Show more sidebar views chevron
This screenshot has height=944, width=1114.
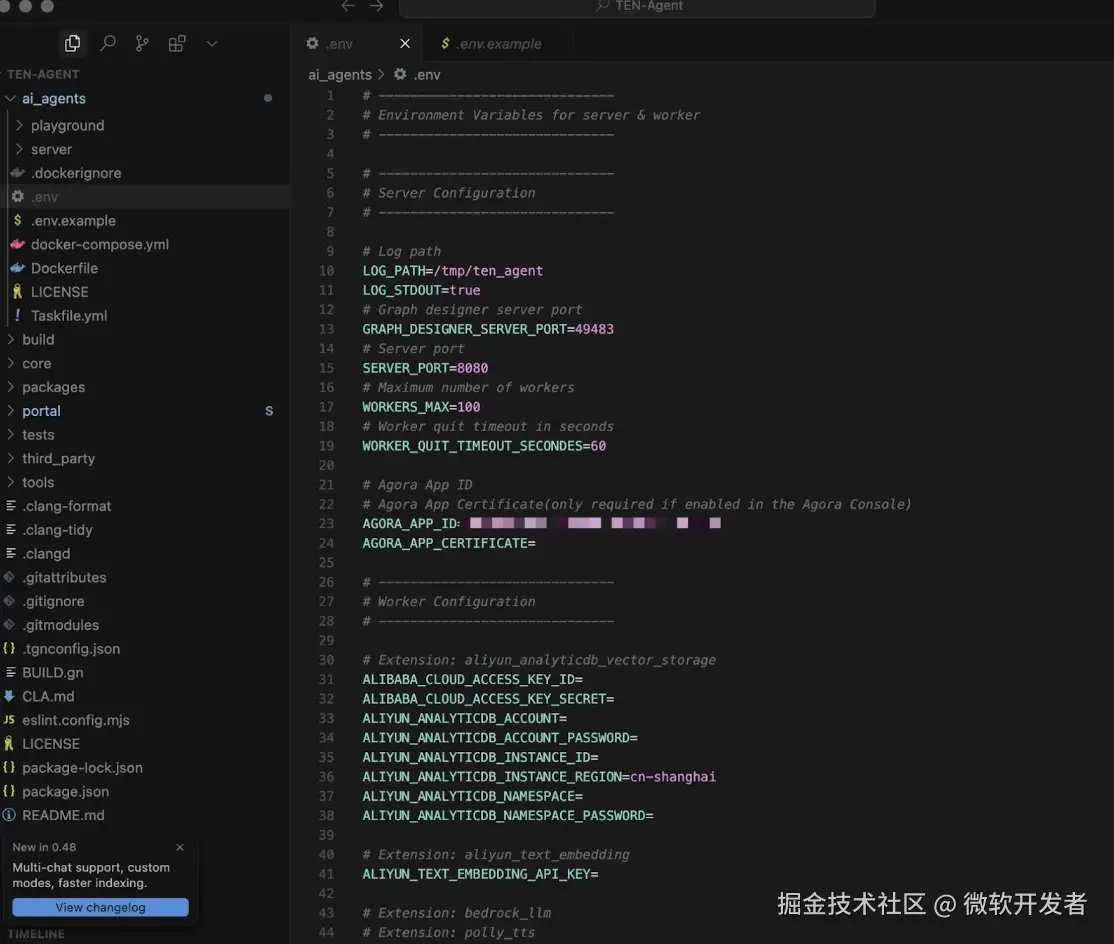point(212,43)
